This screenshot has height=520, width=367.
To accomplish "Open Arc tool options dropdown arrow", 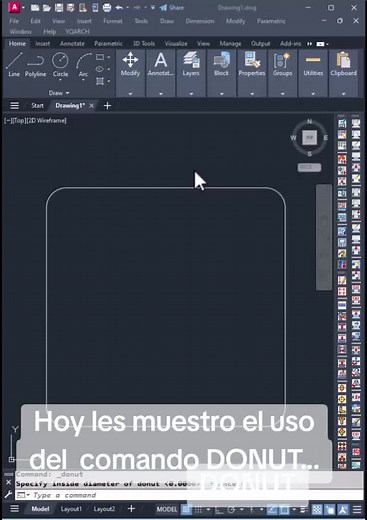I will [83, 81].
